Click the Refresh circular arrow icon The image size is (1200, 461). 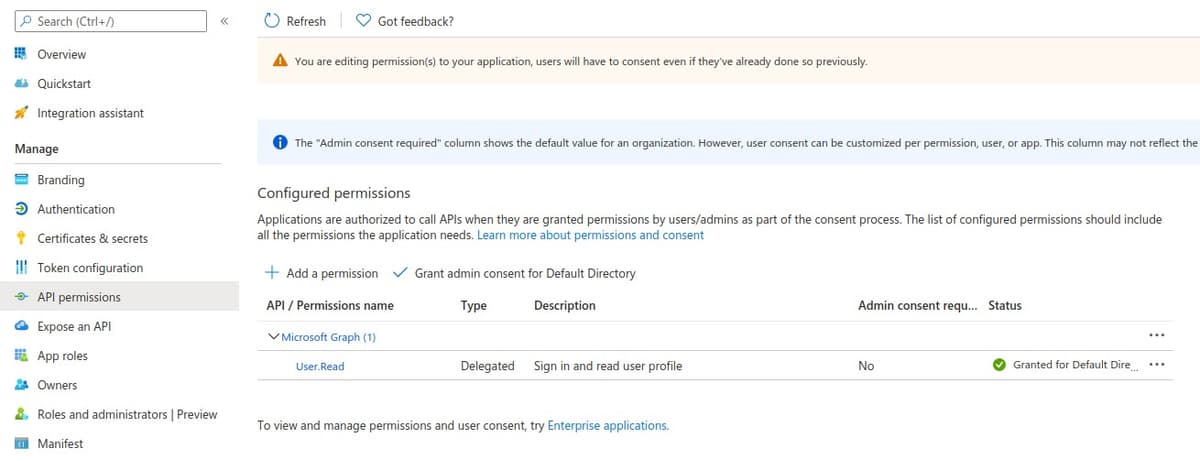(272, 21)
